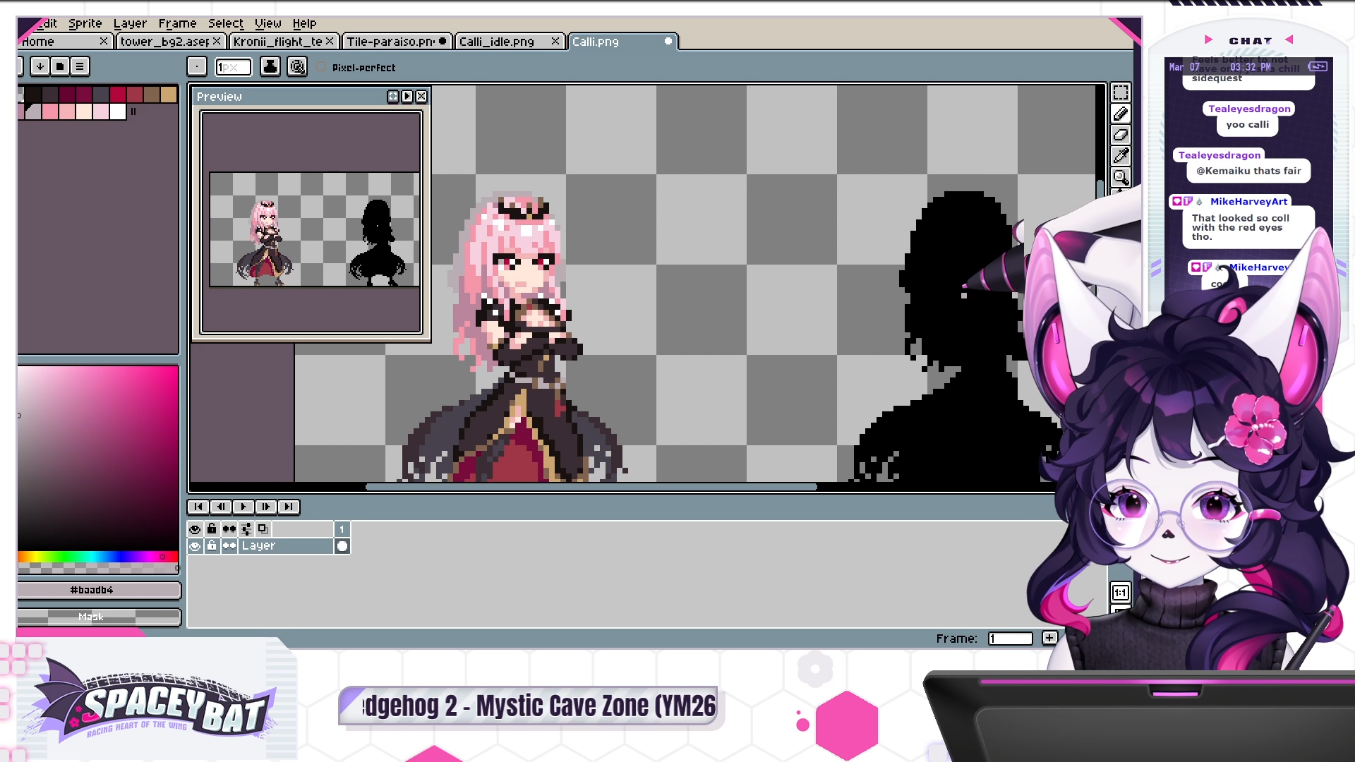Select the tan palette swatch
The image size is (1355, 762).
click(x=169, y=94)
